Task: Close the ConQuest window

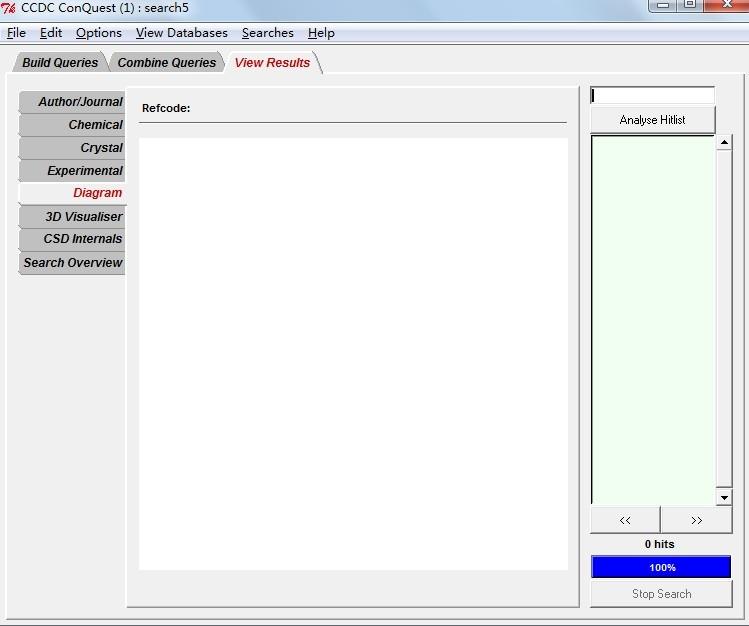Action: (727, 5)
